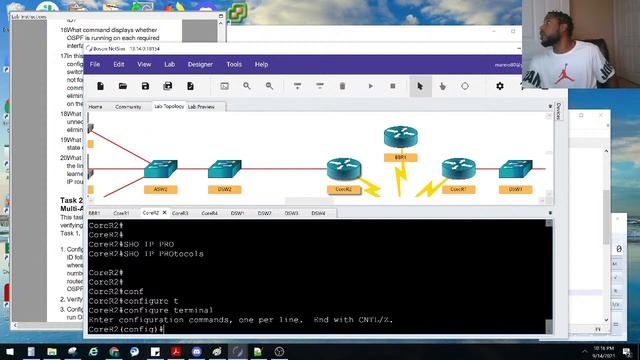Expand the Devices side panel
This screenshot has width=640, height=360.
559,112
